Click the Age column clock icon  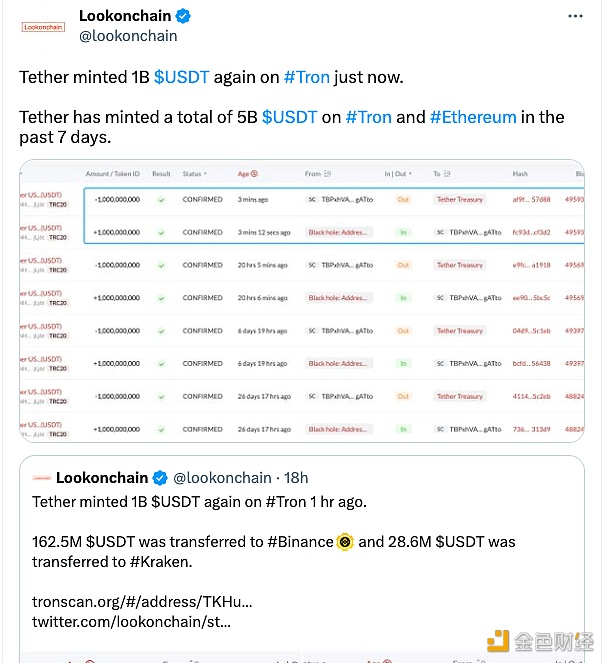pyautogui.click(x=254, y=174)
